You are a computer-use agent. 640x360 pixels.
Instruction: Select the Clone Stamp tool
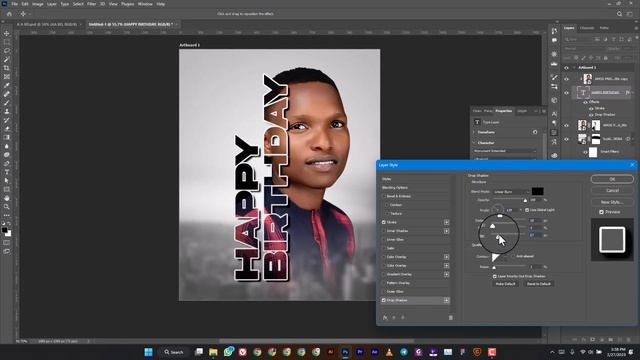coord(7,111)
